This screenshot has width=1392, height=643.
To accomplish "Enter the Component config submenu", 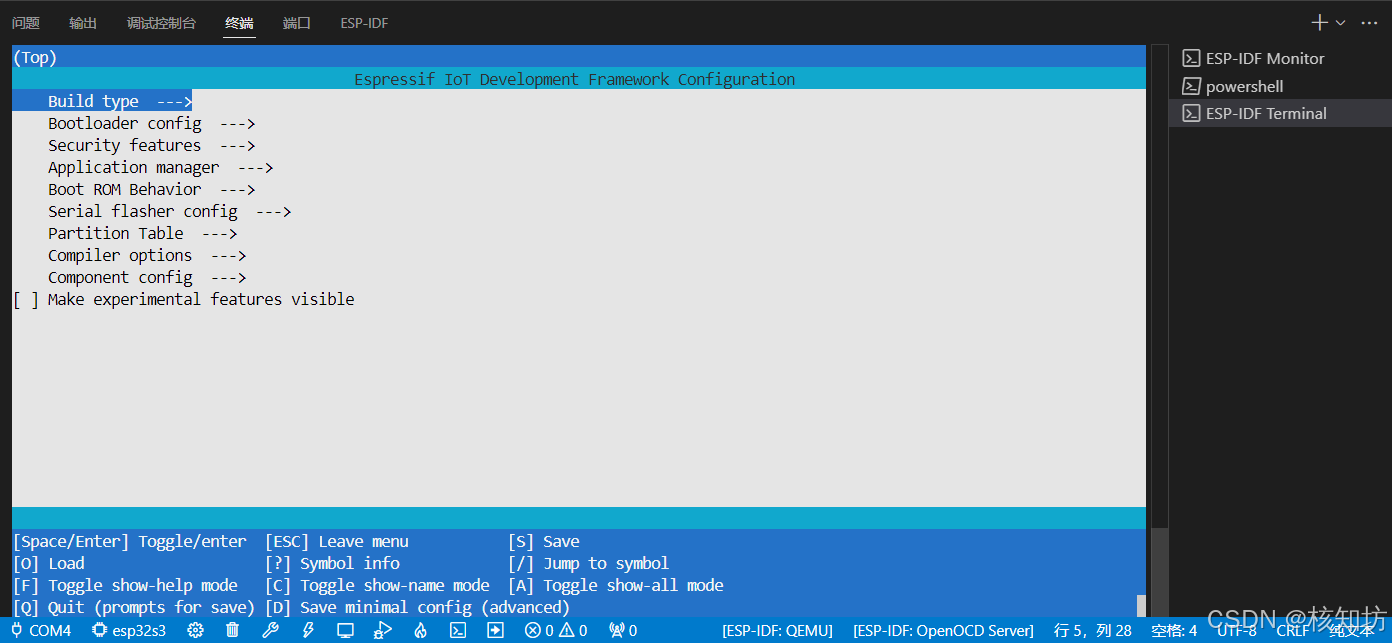I will pyautogui.click(x=147, y=277).
